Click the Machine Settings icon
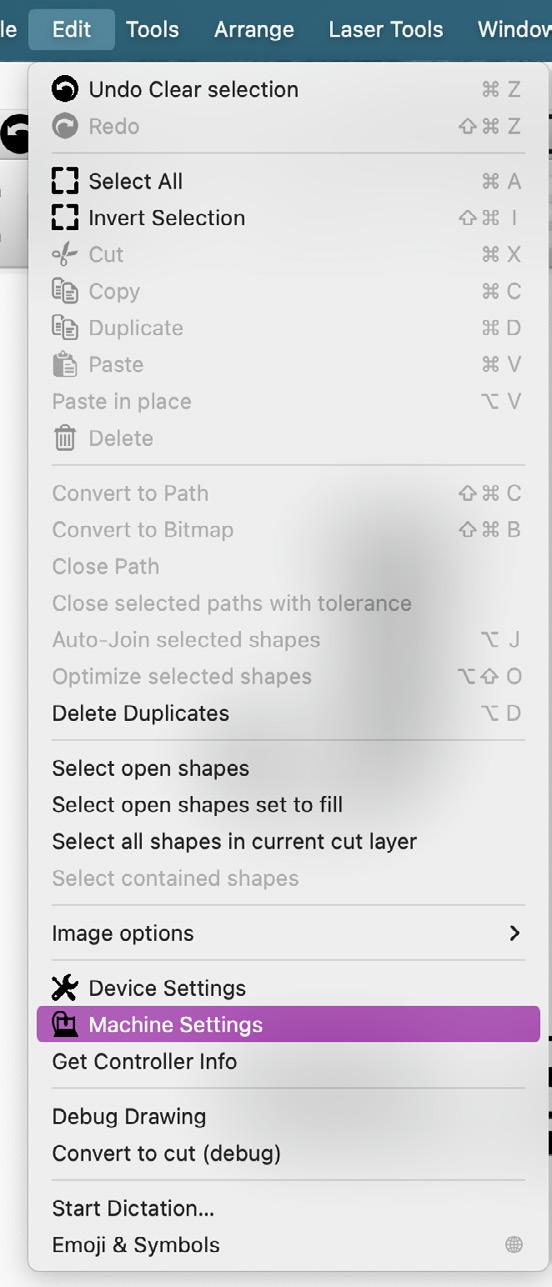The height and width of the screenshot is (1287, 552). click(x=65, y=1024)
